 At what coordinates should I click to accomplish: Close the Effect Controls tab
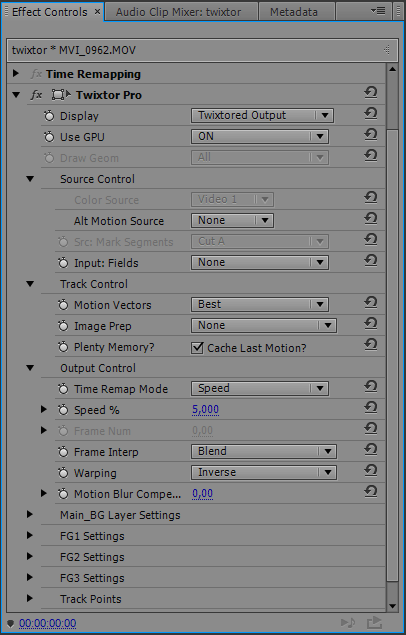tap(97, 12)
